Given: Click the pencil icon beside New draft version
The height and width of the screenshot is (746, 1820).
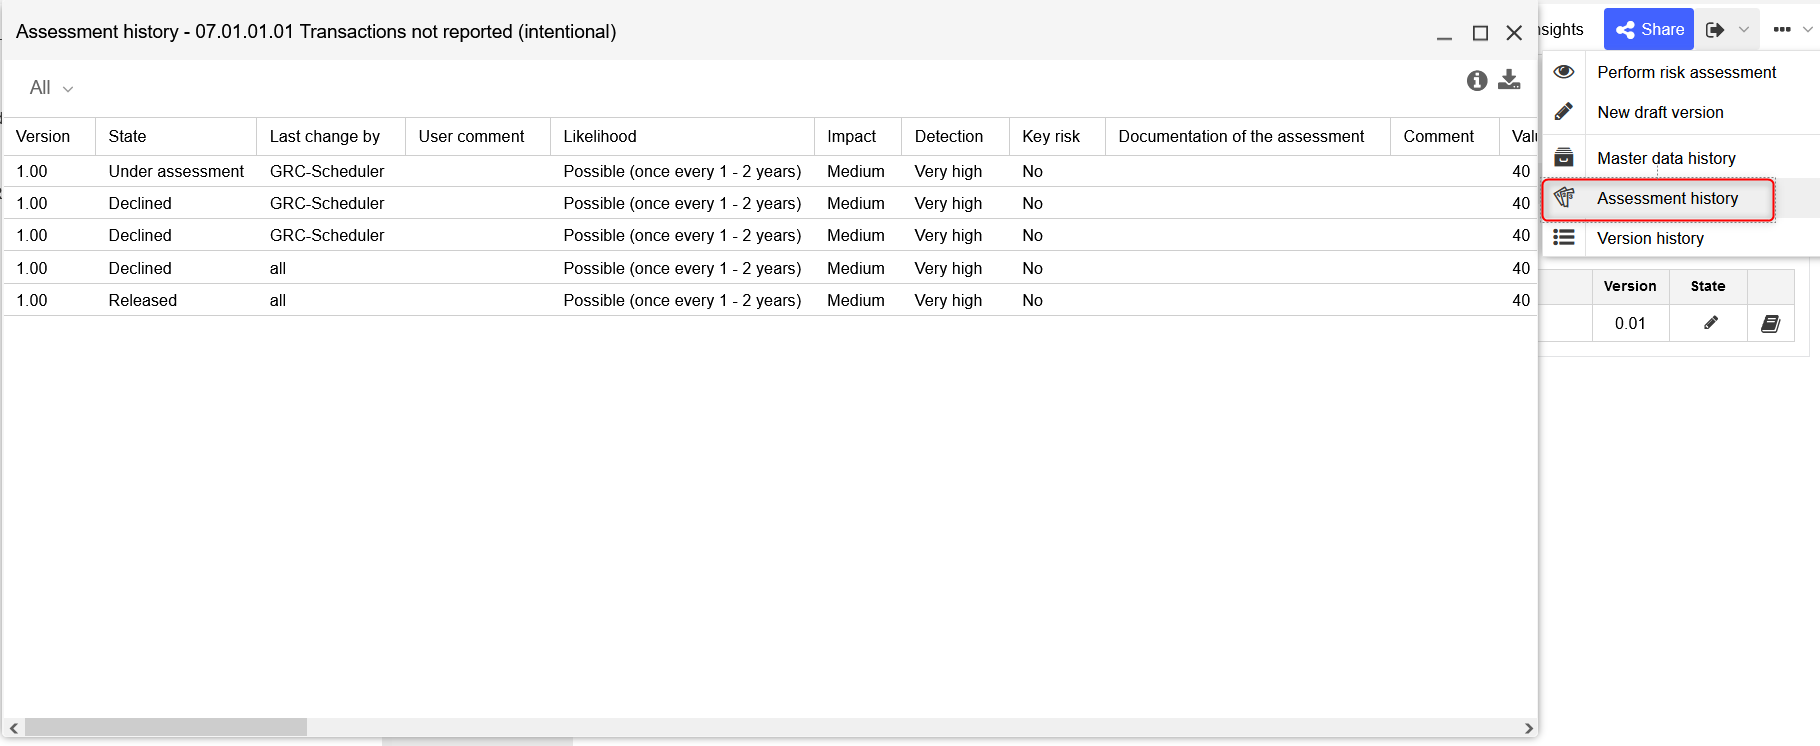Looking at the screenshot, I should pyautogui.click(x=1564, y=112).
